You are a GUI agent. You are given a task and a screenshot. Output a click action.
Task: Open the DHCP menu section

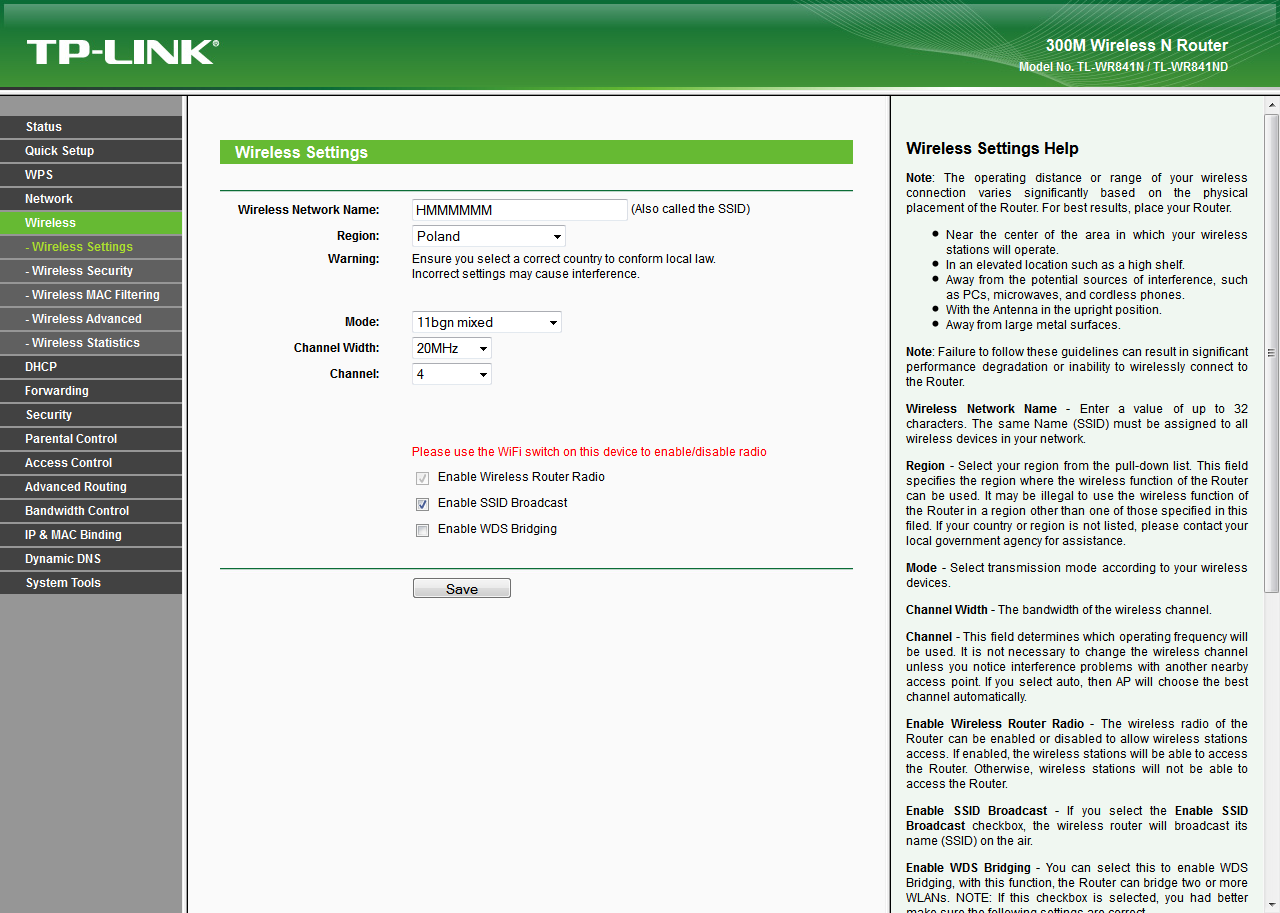(x=91, y=367)
